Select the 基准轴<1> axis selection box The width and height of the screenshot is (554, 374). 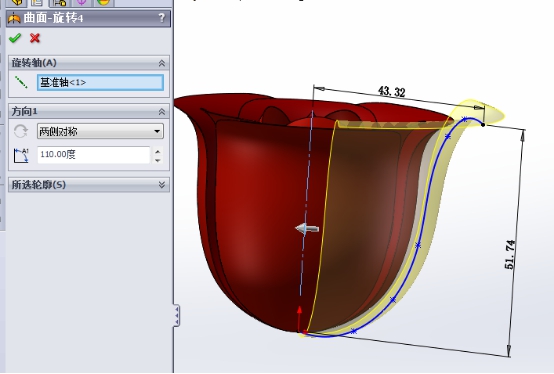point(100,82)
